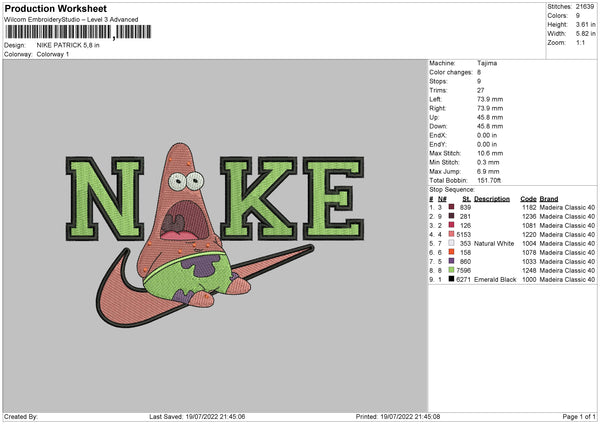Viewport: 600px width, 424px height.
Task: Click the Height value 3.61 in
Action: (x=585, y=24)
